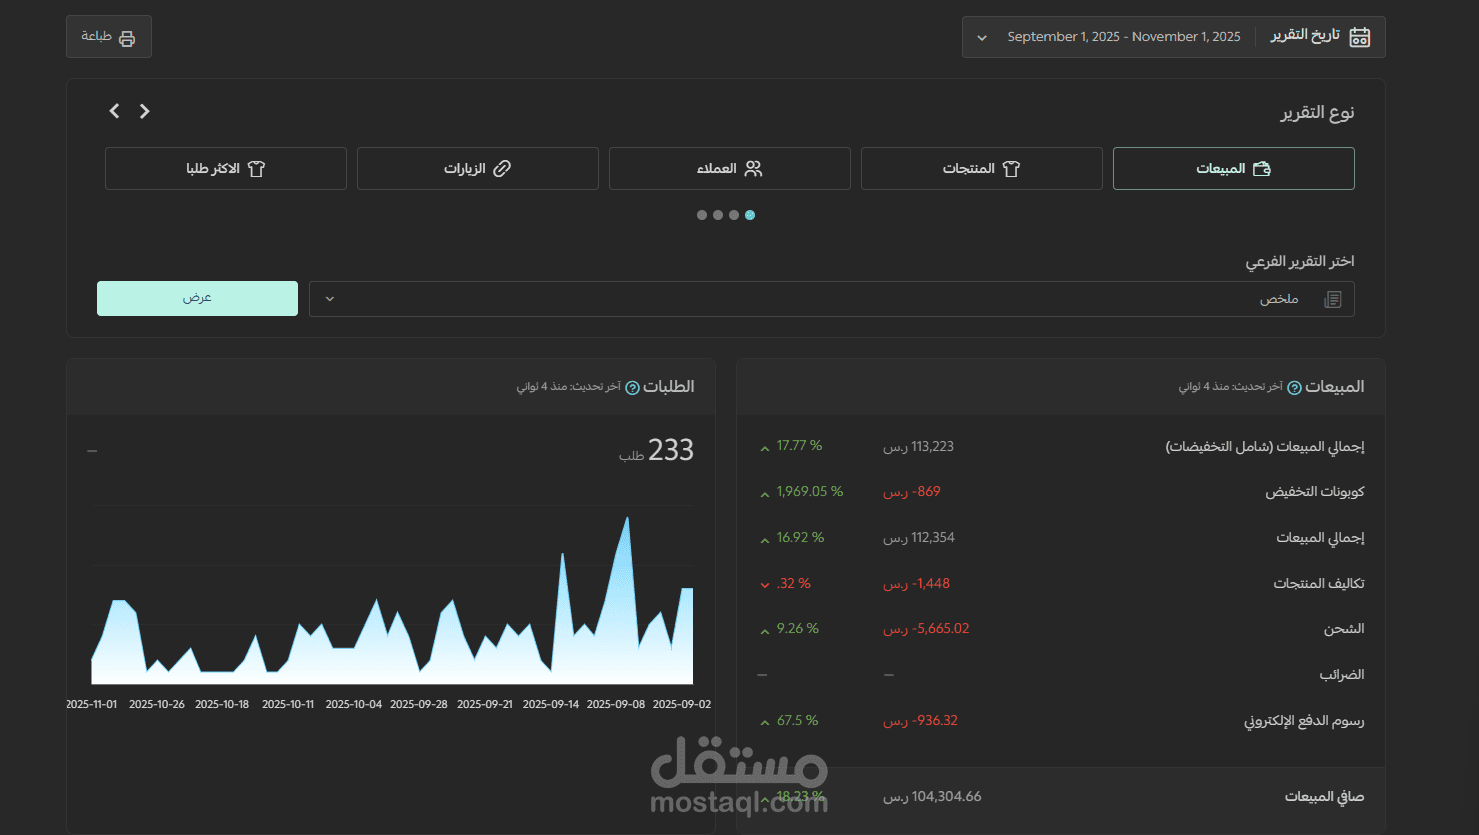Click the wallet icon in المبيعات tab
The image size is (1479, 835).
coord(1262,168)
